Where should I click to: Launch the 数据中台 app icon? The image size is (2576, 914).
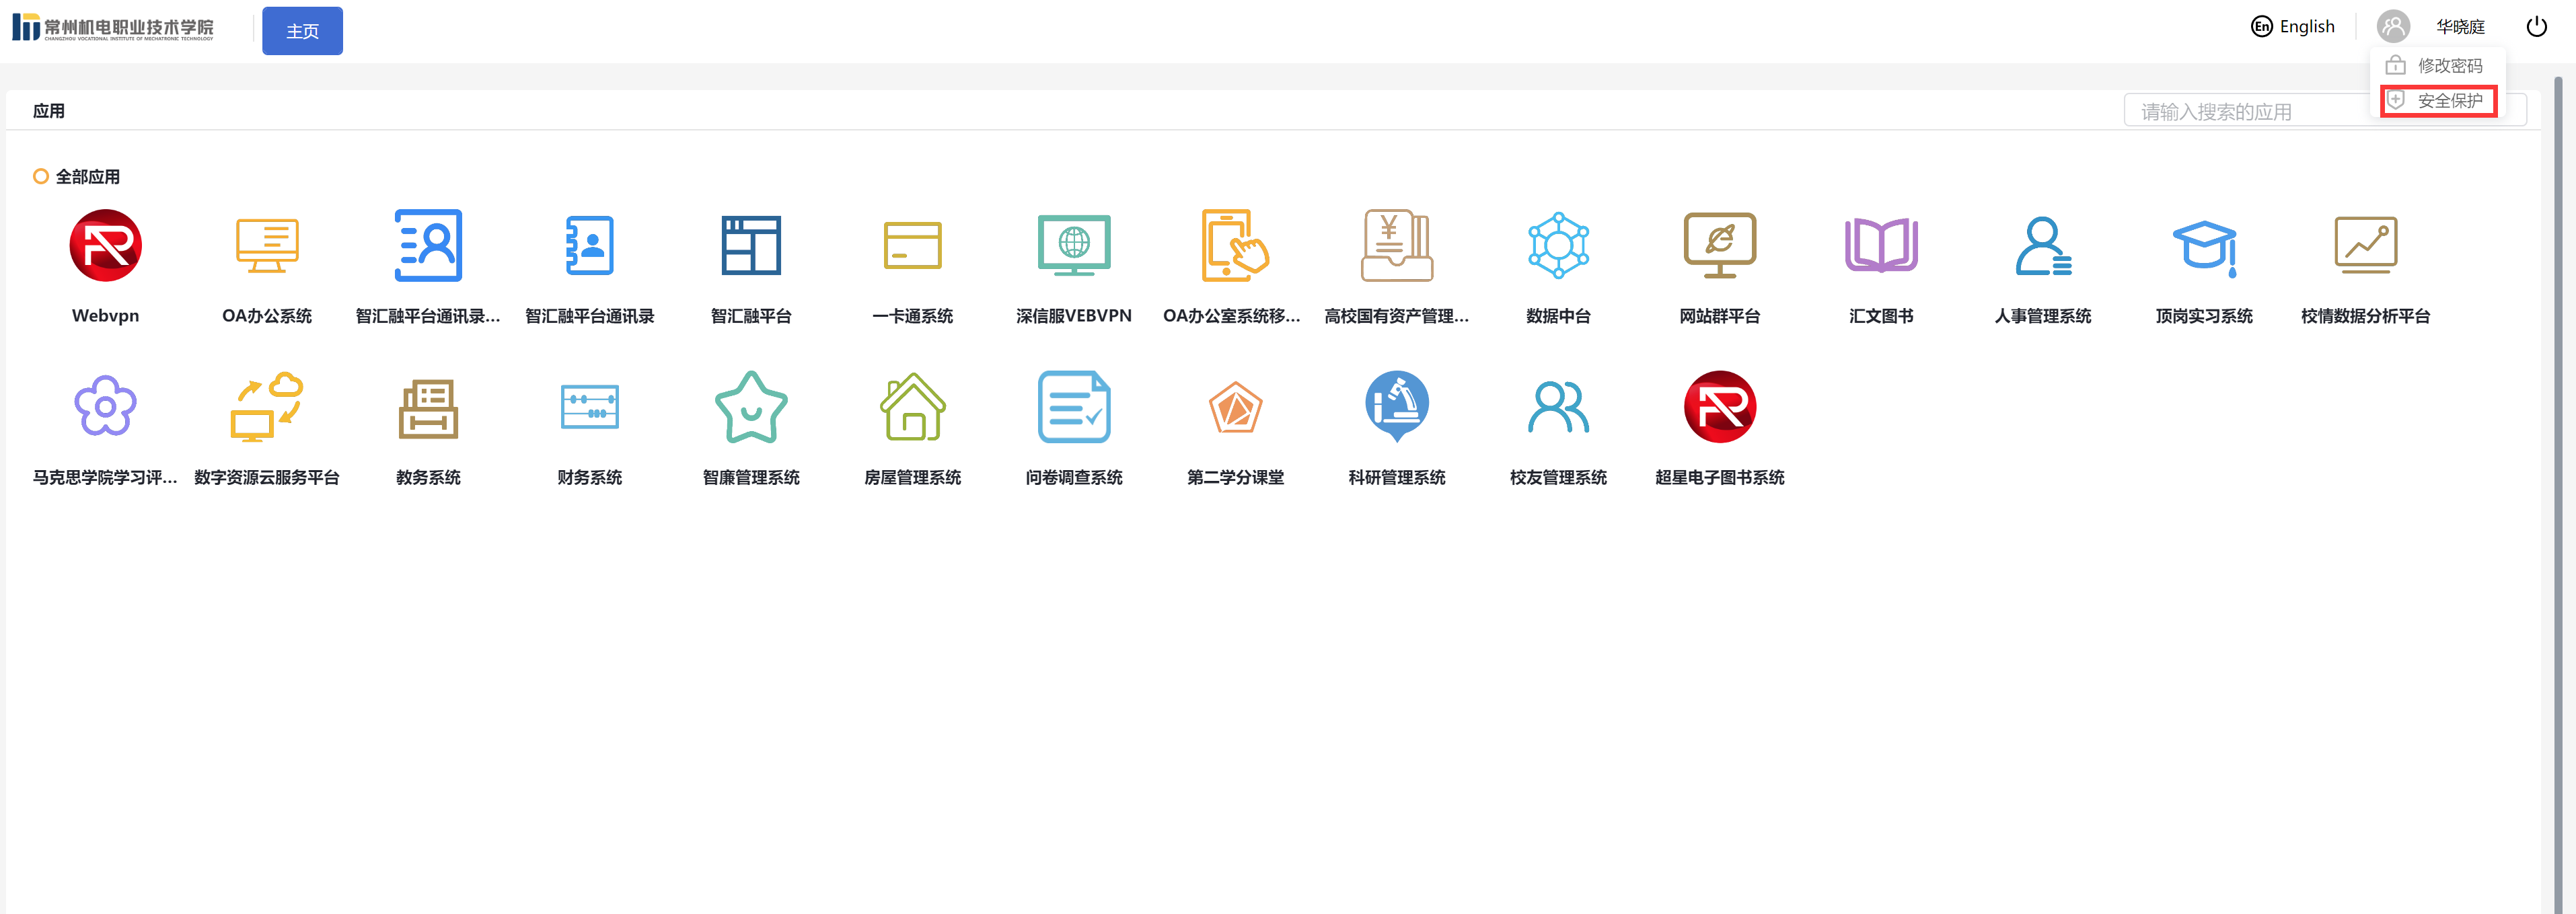tap(1558, 246)
